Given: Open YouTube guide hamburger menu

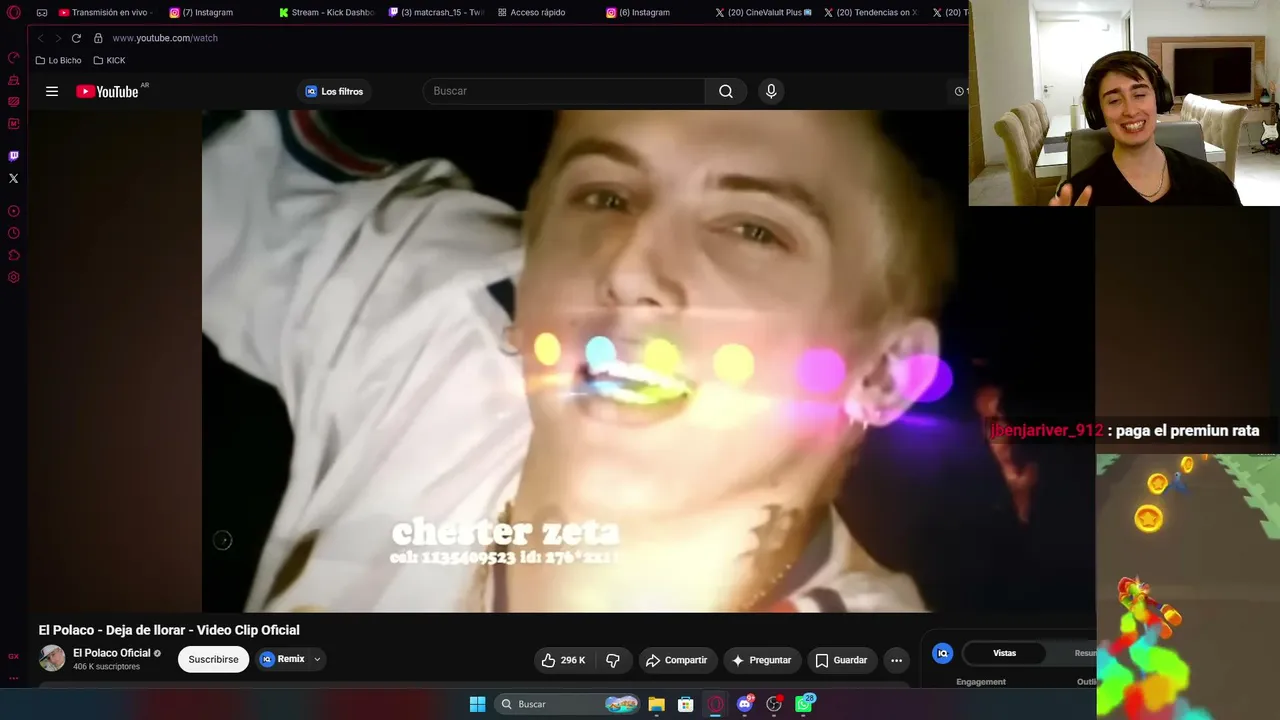Looking at the screenshot, I should tap(52, 91).
